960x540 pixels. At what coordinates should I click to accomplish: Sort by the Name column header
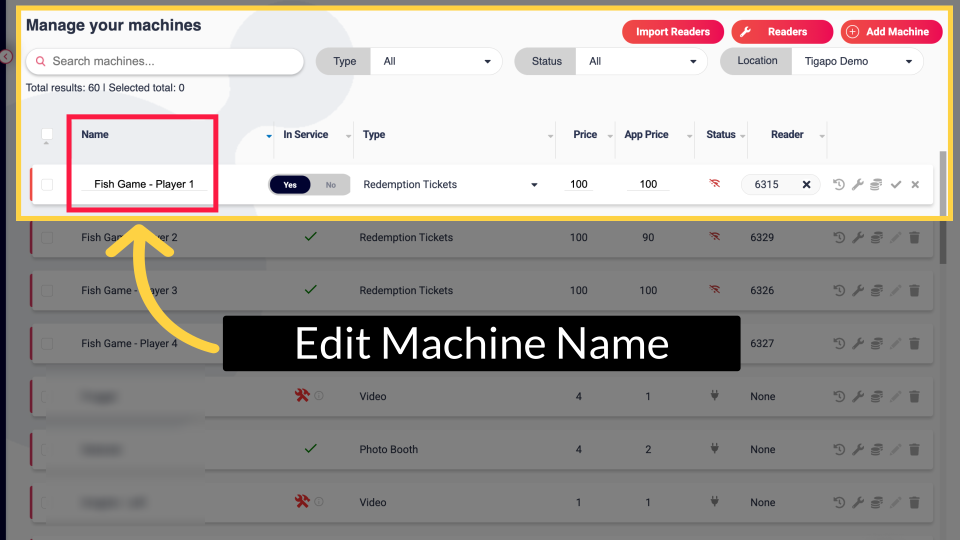[x=95, y=135]
